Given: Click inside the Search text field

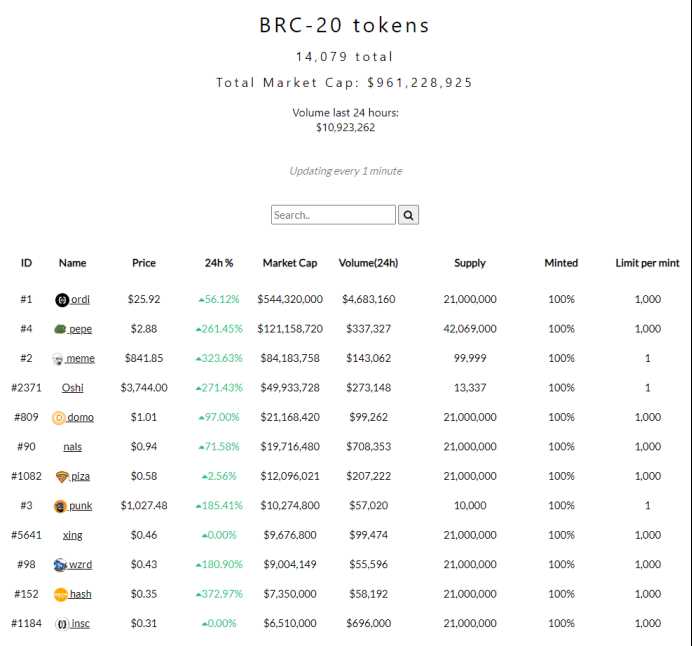Looking at the screenshot, I should tap(333, 215).
